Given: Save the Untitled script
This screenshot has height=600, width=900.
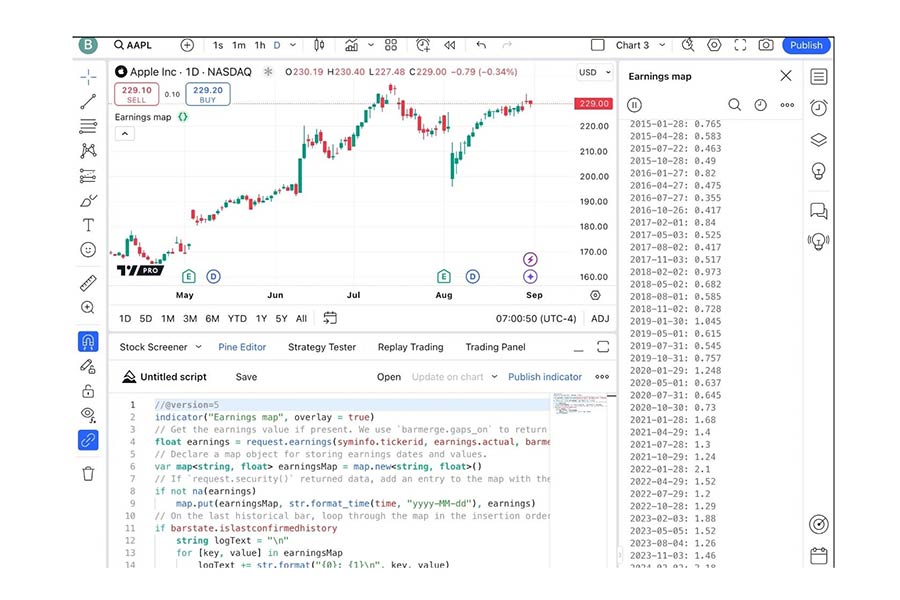Looking at the screenshot, I should [246, 377].
